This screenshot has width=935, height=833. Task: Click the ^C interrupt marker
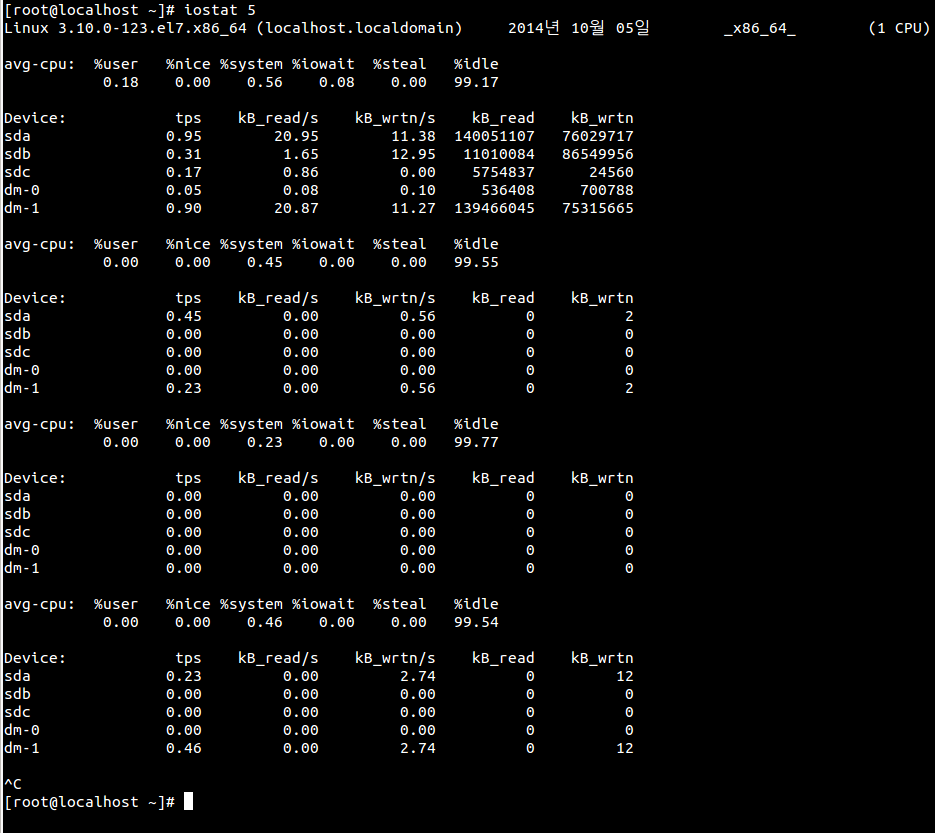[13, 784]
